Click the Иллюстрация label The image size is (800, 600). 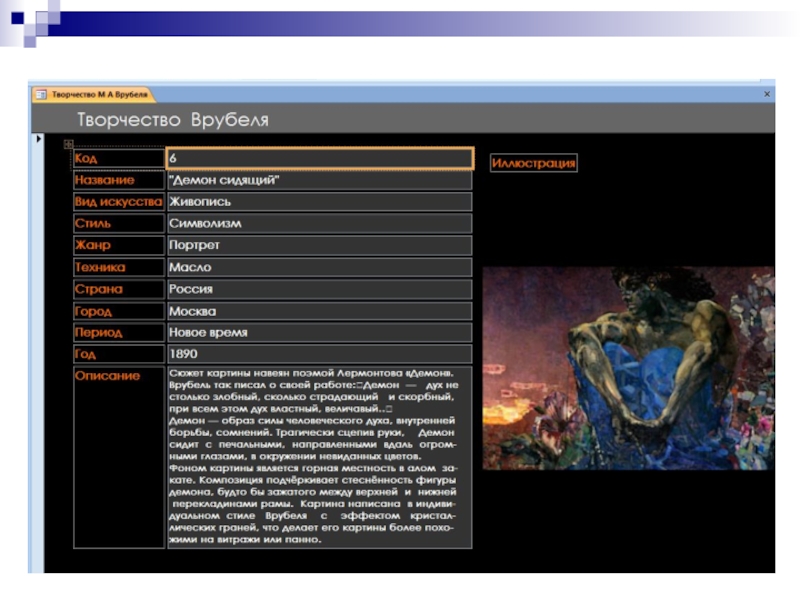pyautogui.click(x=533, y=163)
